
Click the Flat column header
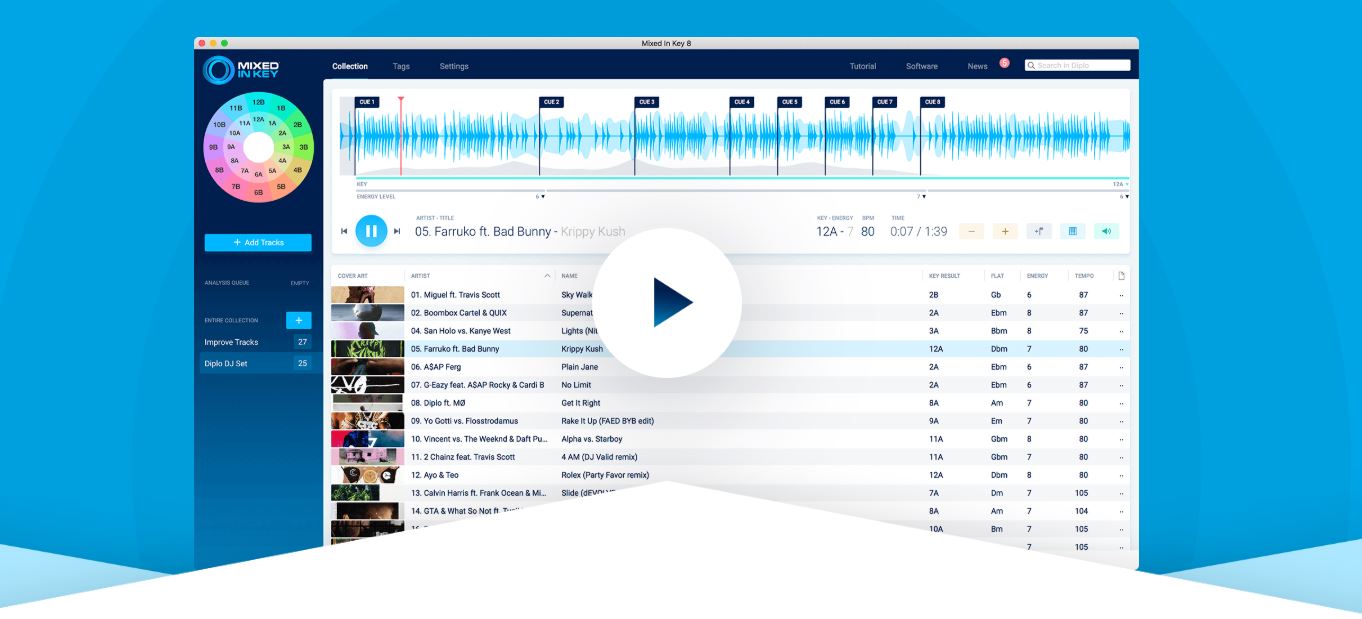[x=997, y=276]
